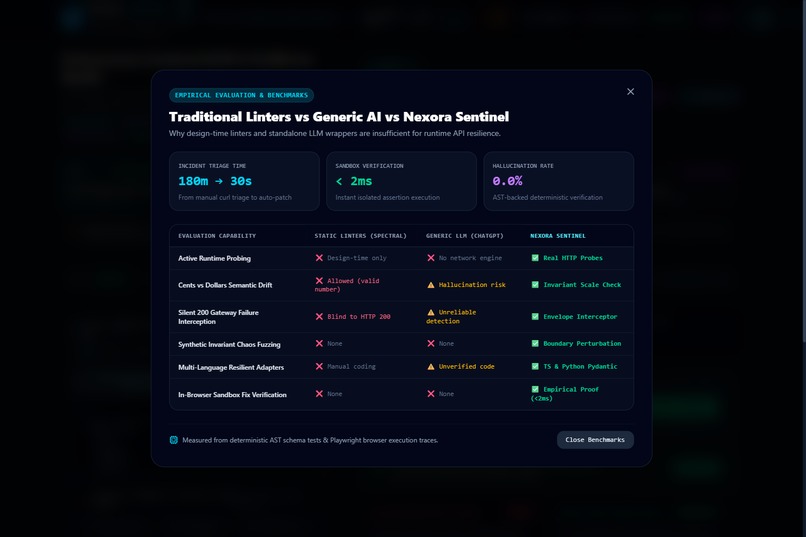806x537 pixels.
Task: Click the Generic LLM X icon in Chaos Fuzzing row
Action: coord(431,343)
